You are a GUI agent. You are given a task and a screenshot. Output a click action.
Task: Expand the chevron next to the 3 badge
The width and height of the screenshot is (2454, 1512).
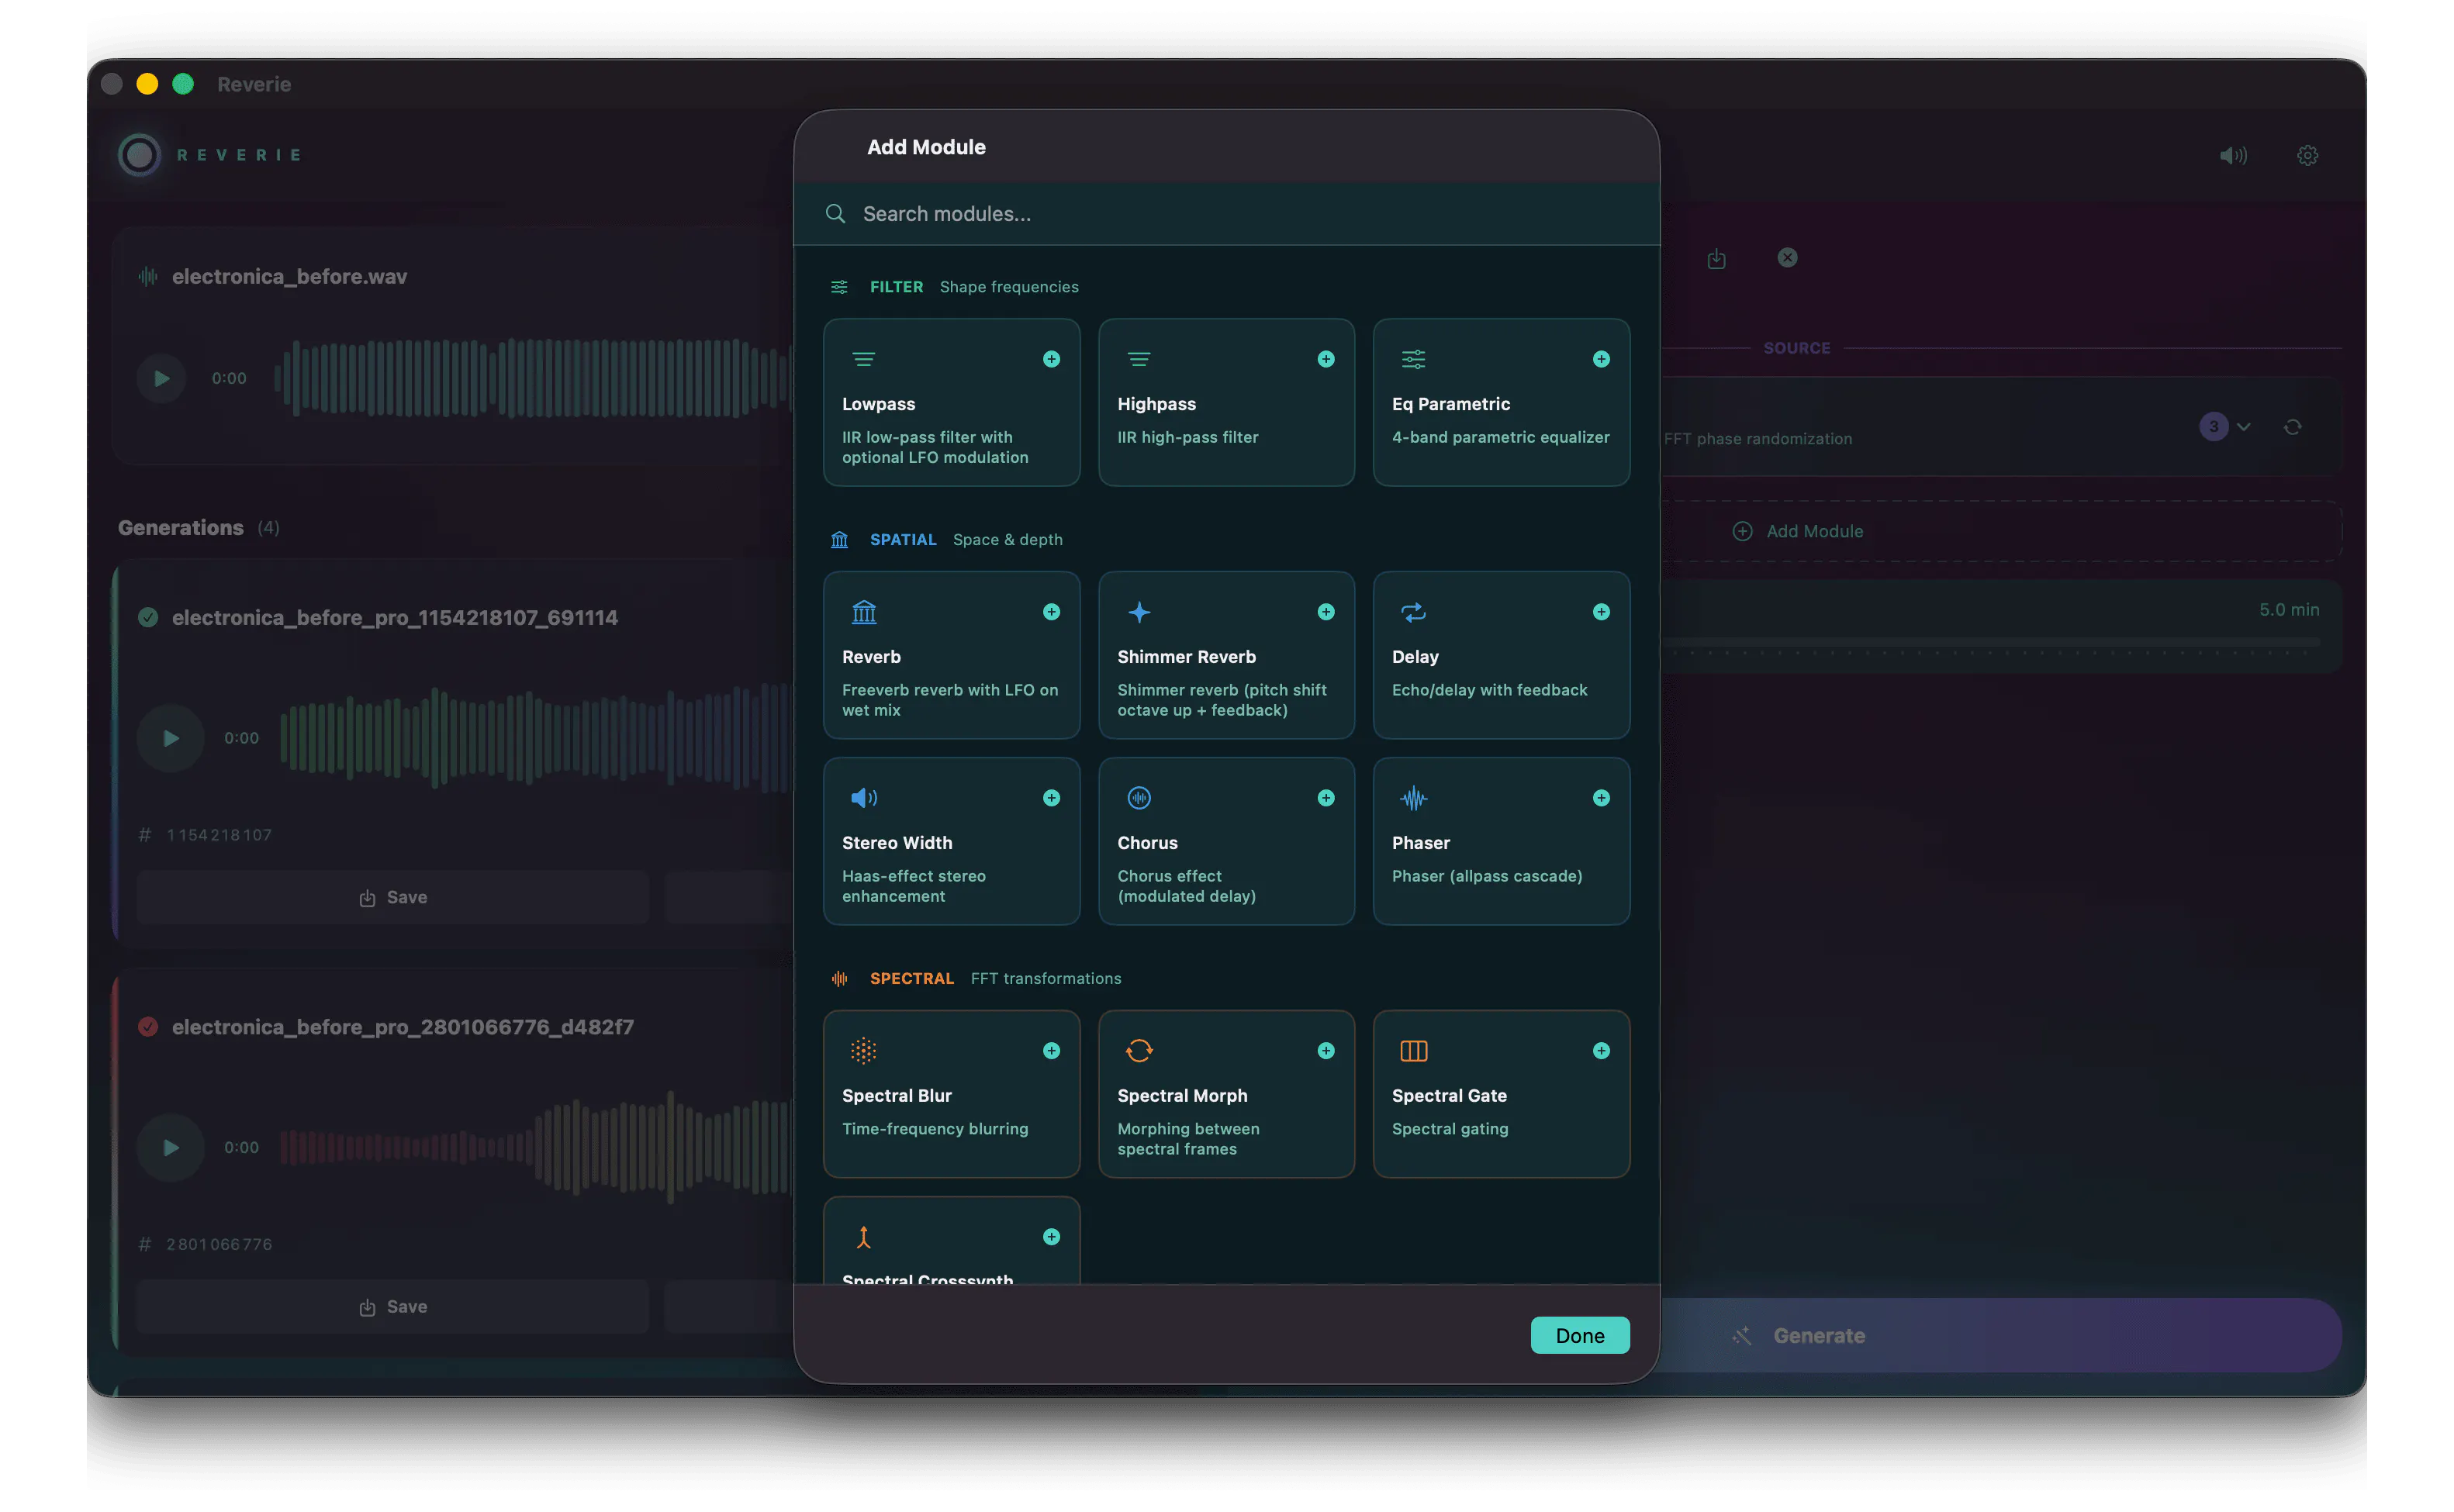pyautogui.click(x=2243, y=427)
